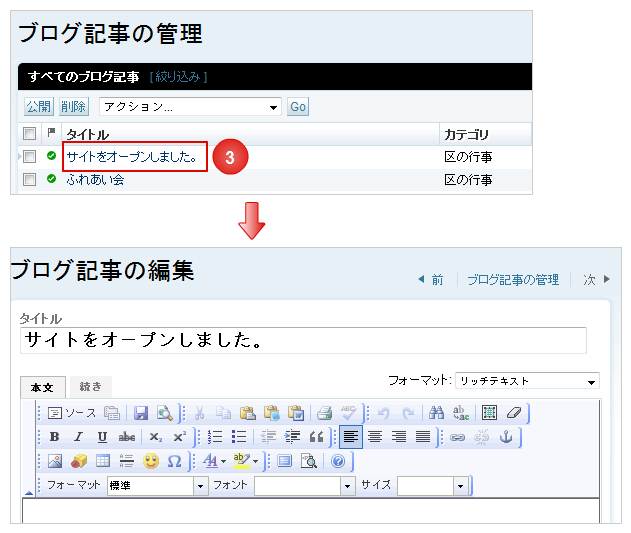
Task: Click the ブログ記事の管理 navigation link
Action: (513, 279)
